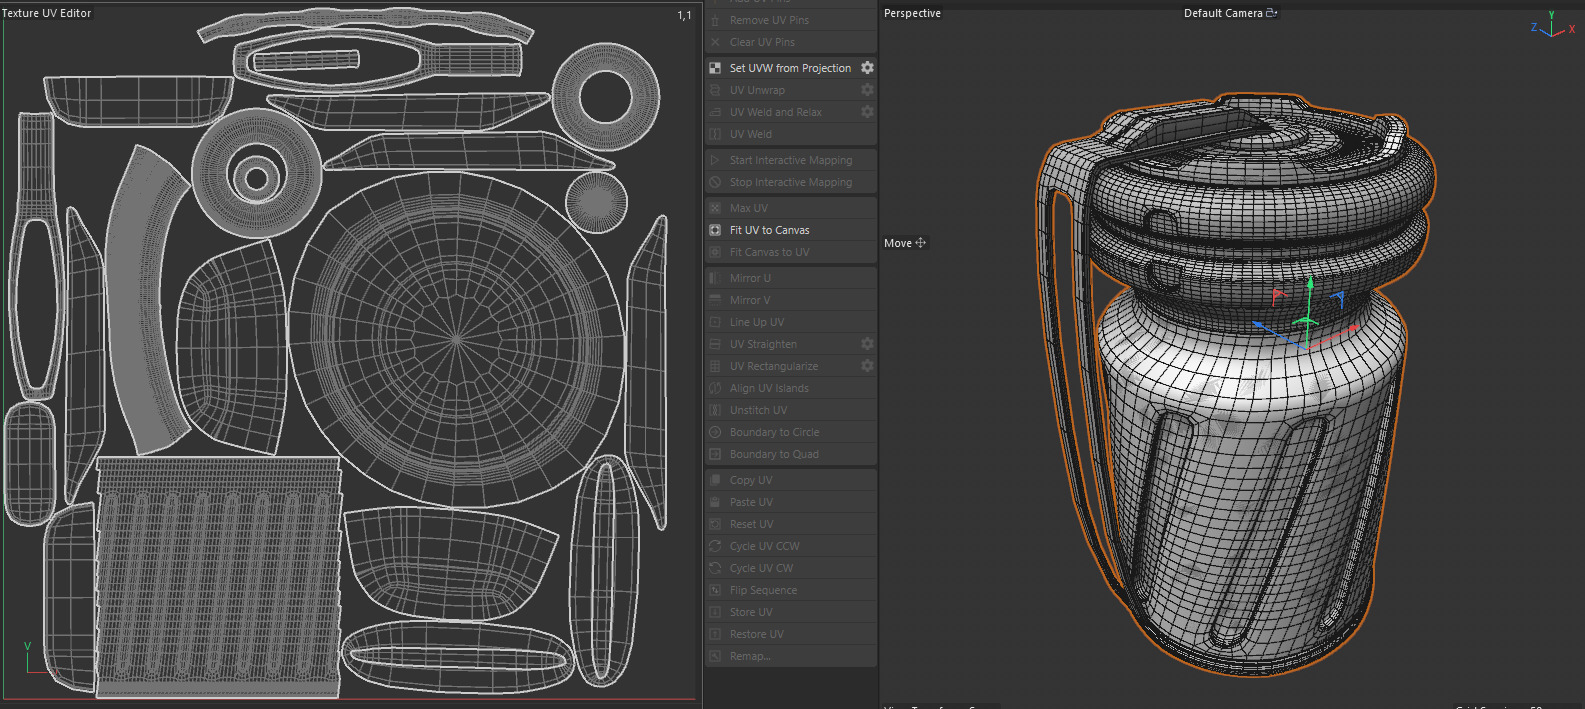Click the XYZ orientation gizmo in viewport corner
The width and height of the screenshot is (1585, 709).
[x=1552, y=26]
